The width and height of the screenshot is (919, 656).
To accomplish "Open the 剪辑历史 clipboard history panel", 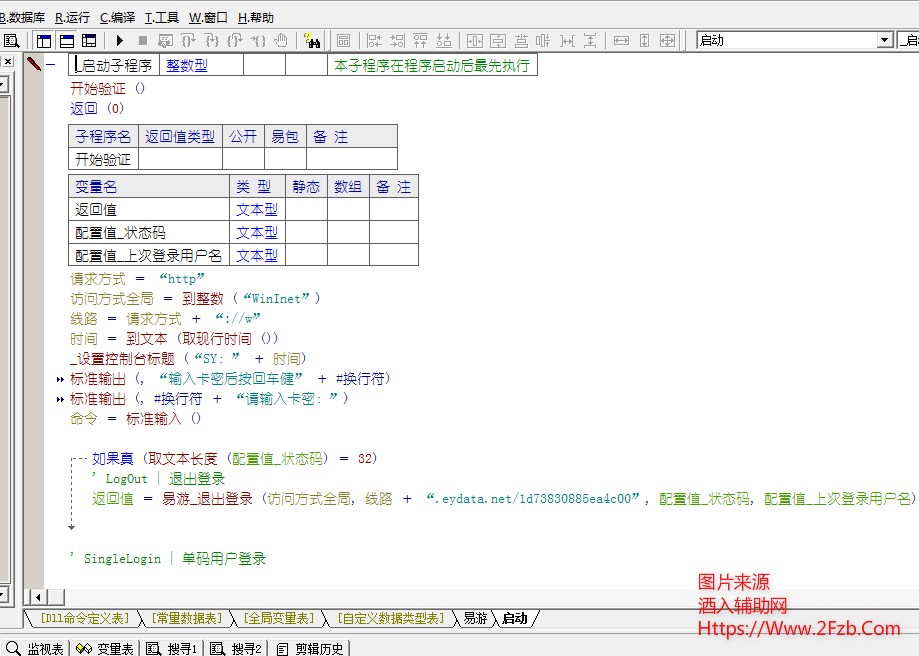I will (x=310, y=648).
